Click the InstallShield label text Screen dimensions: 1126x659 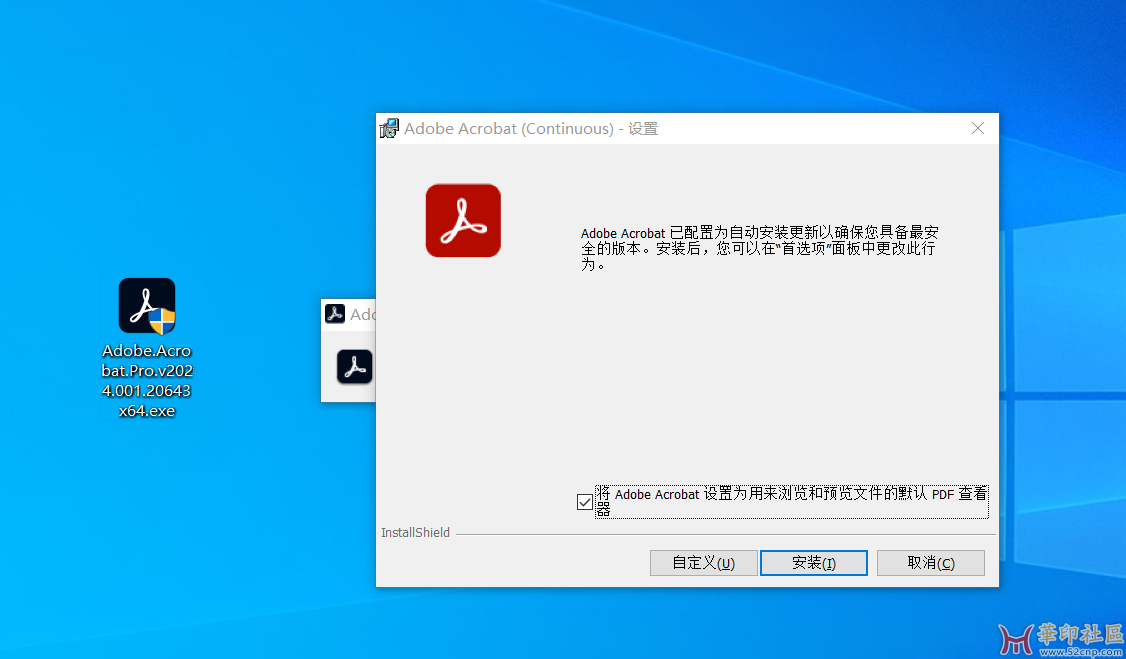415,533
